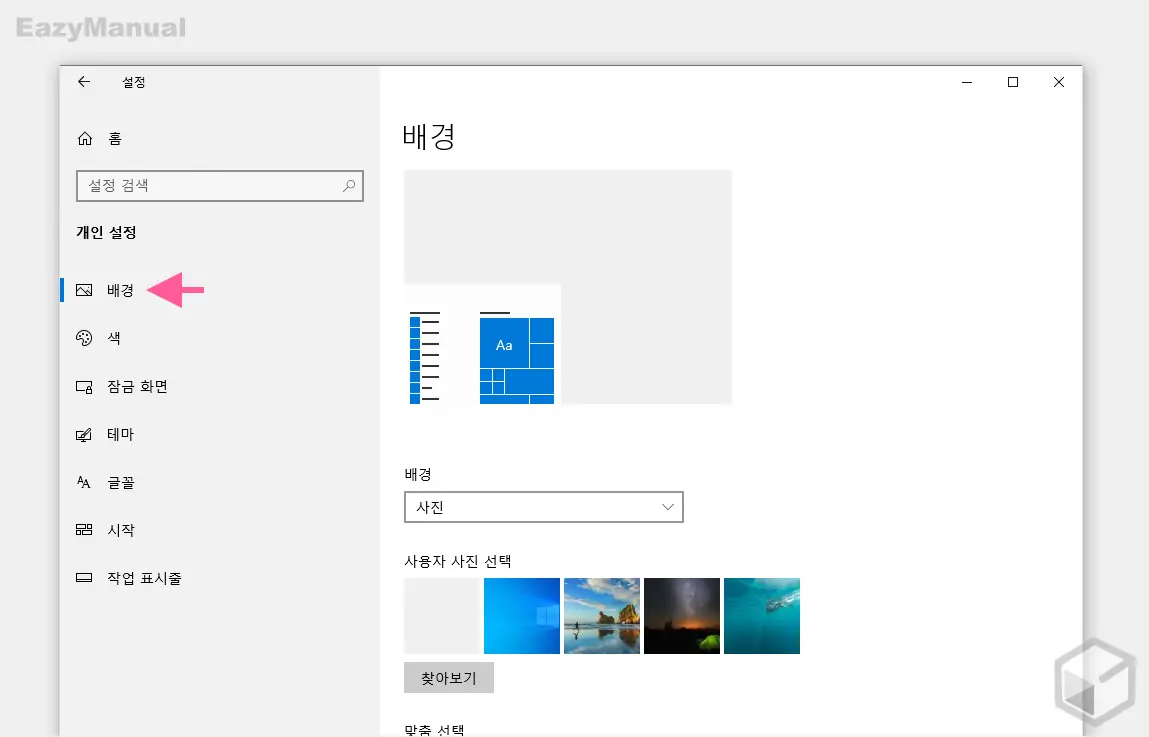Screen dimensions: 1149x737
Task: Click inside the 설정 검색 search field
Action: pos(200,186)
